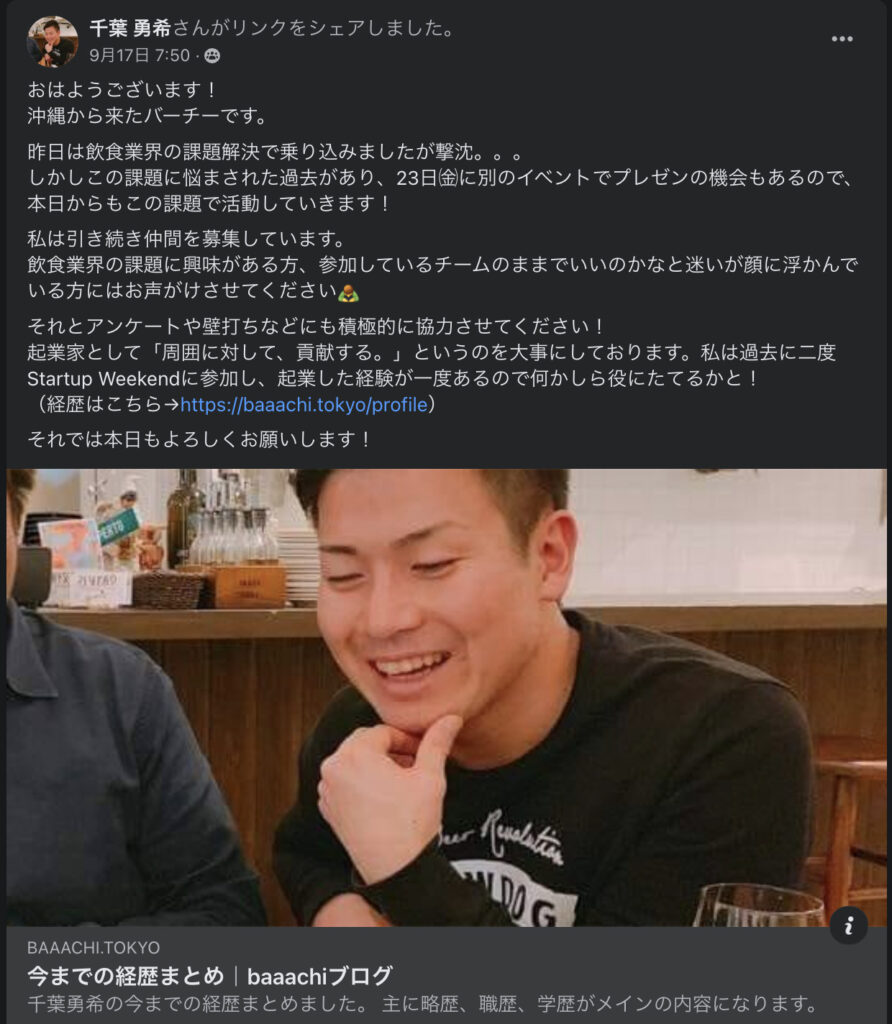
Task: Open the large link preview photo
Action: [447, 697]
